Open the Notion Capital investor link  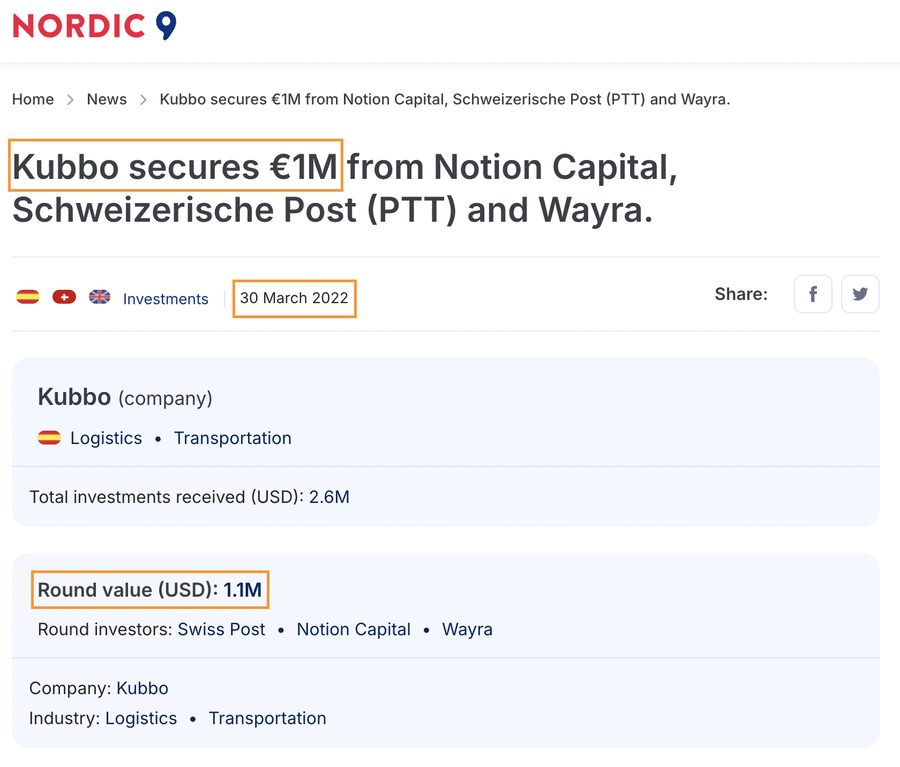[353, 629]
